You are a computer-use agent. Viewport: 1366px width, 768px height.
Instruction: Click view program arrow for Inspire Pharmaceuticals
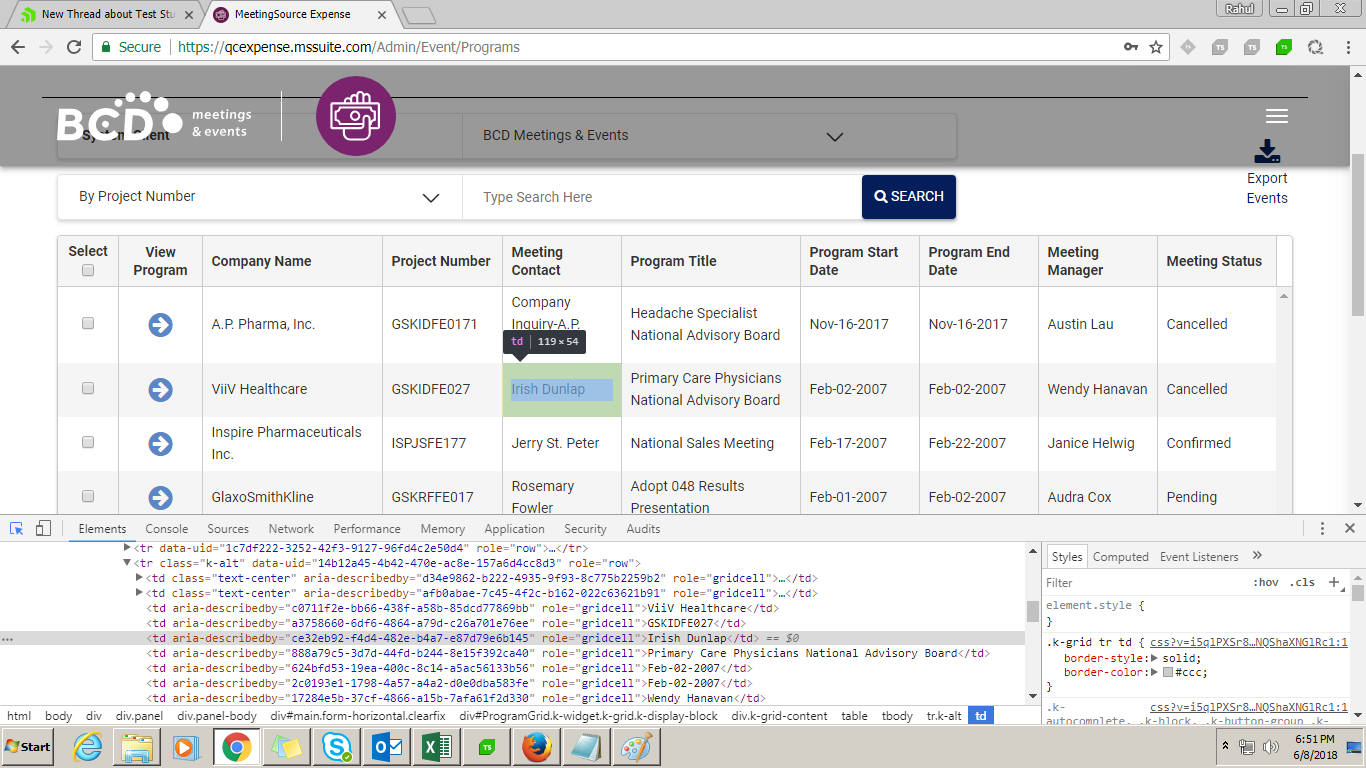pos(160,443)
